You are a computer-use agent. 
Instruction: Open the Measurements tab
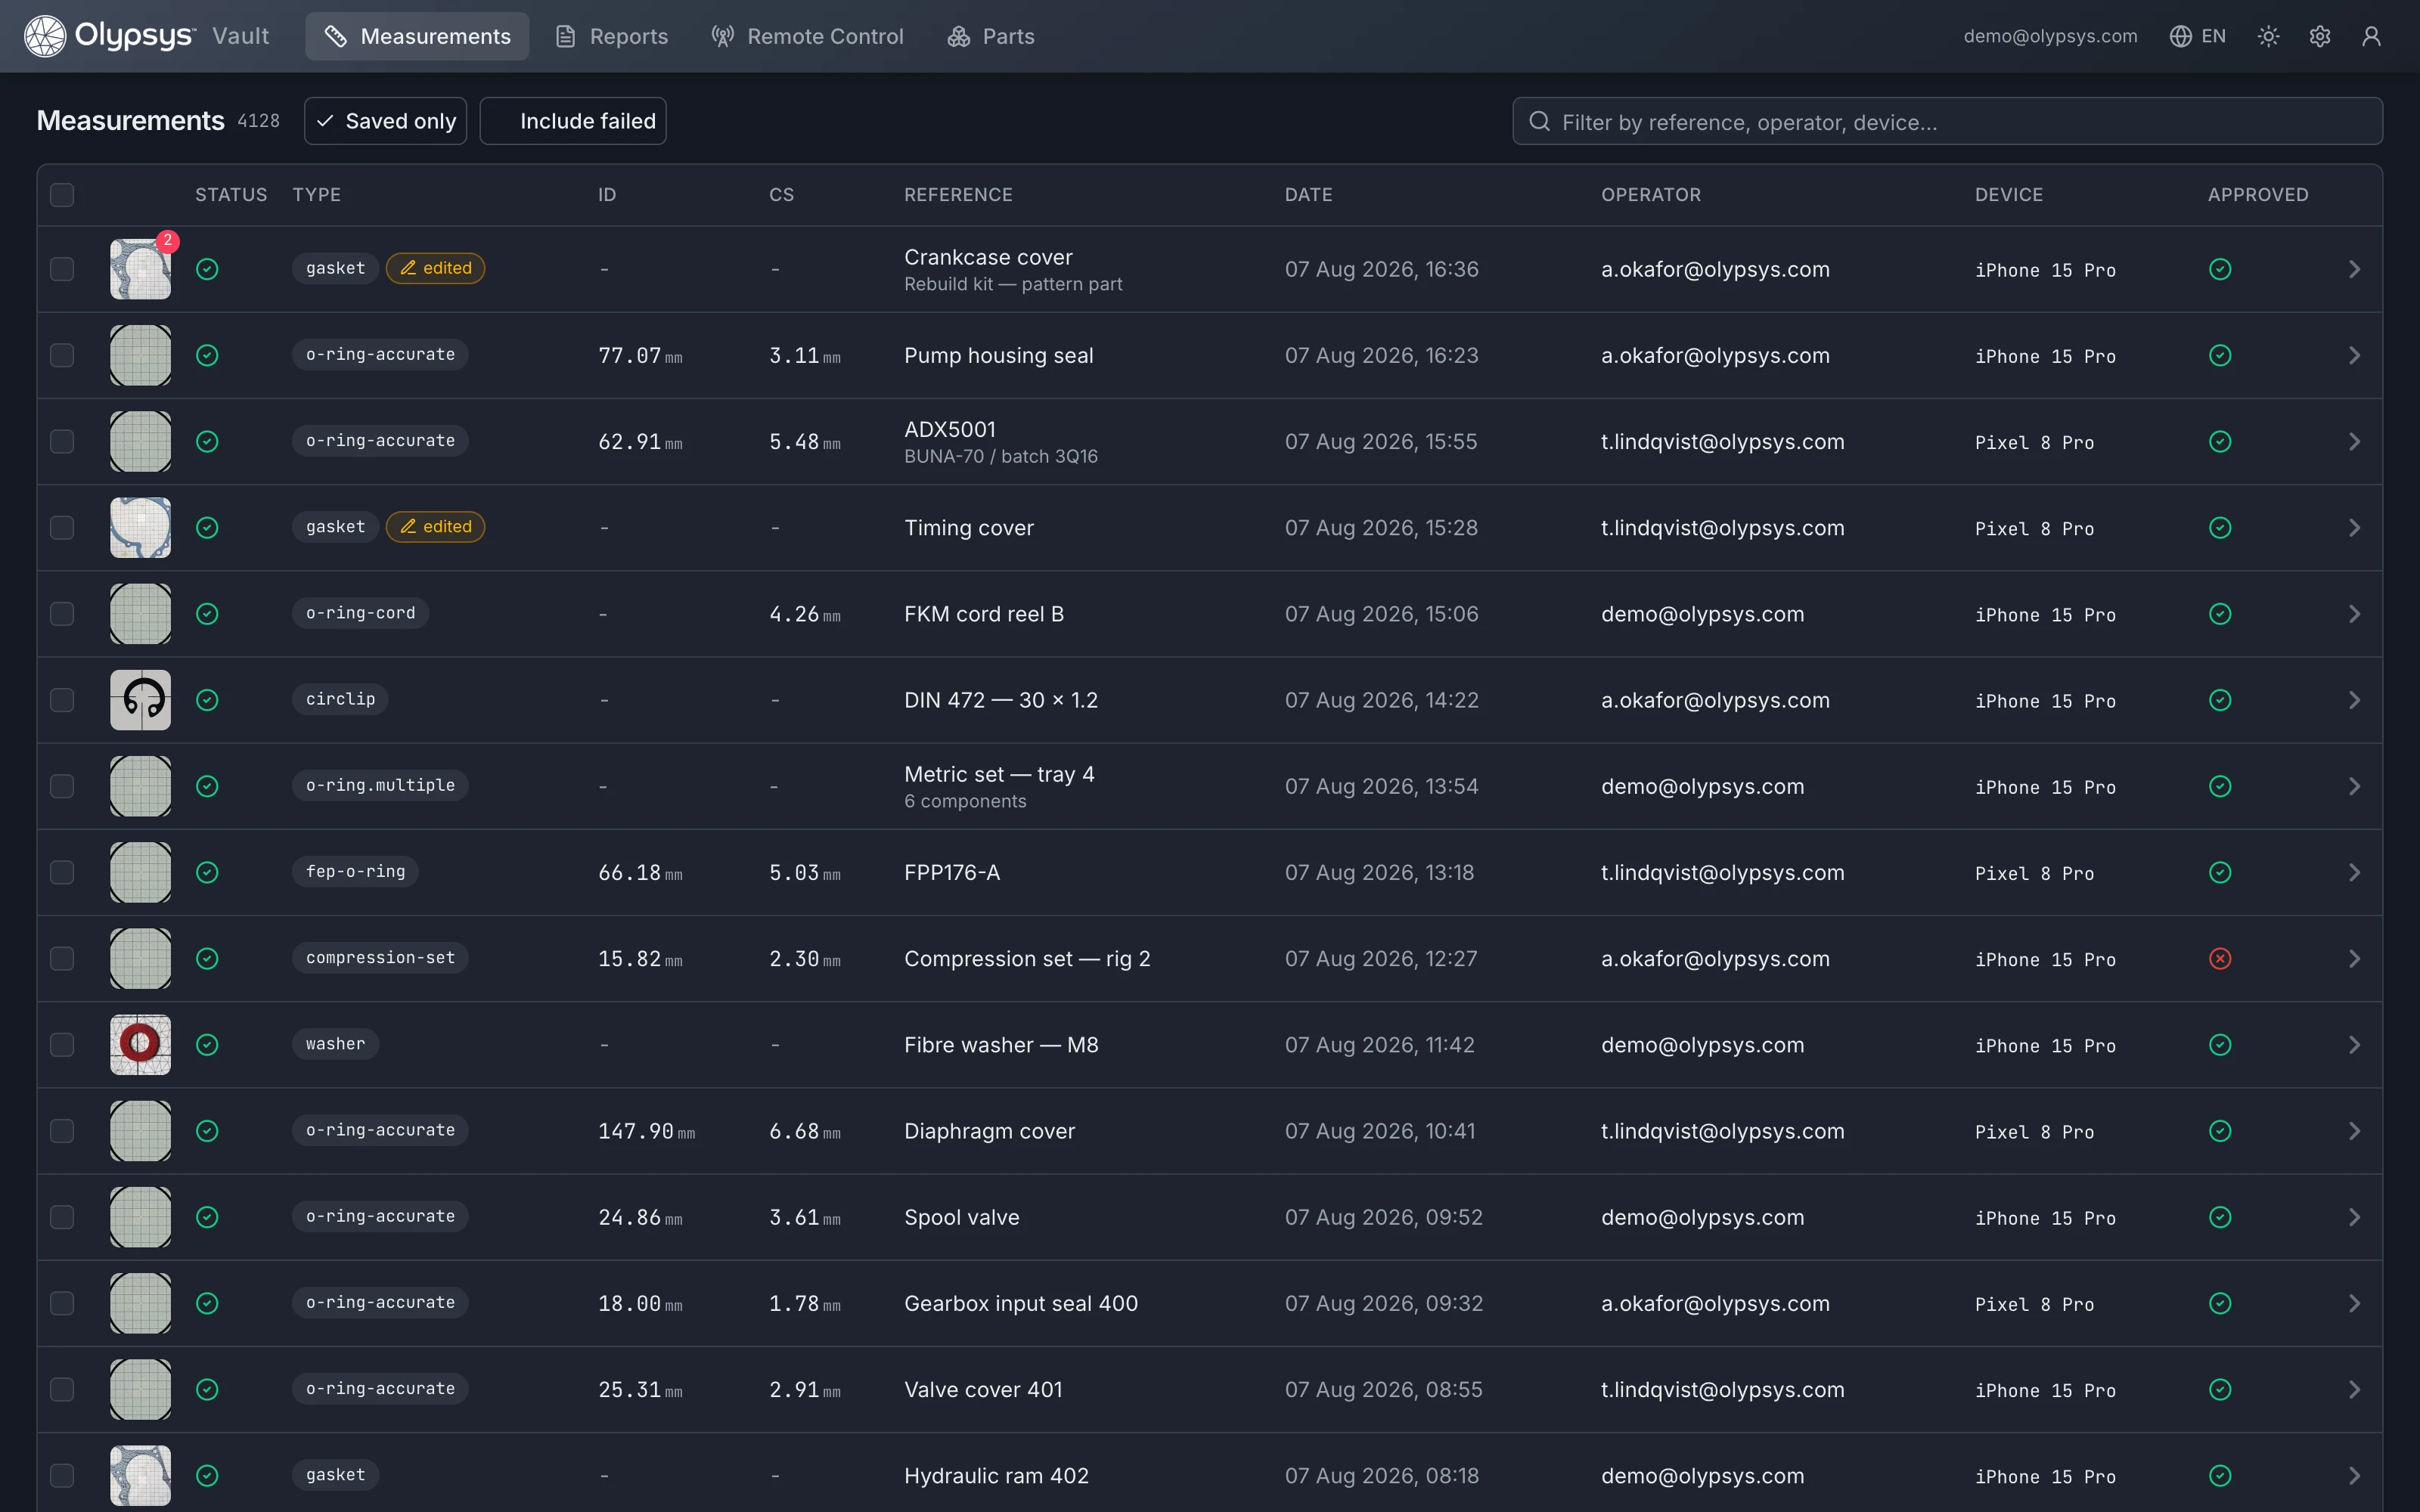[417, 36]
